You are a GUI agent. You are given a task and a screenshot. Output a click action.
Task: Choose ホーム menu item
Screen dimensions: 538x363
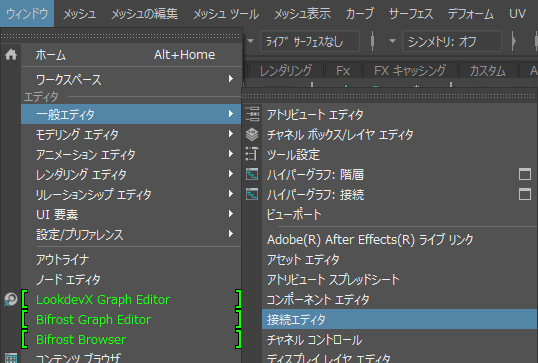[131, 55]
